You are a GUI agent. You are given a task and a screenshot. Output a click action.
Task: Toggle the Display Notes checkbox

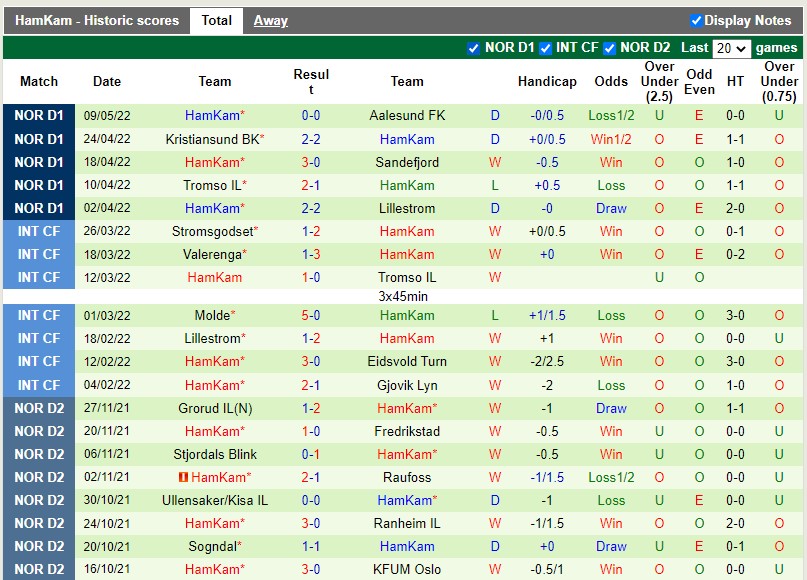click(696, 21)
